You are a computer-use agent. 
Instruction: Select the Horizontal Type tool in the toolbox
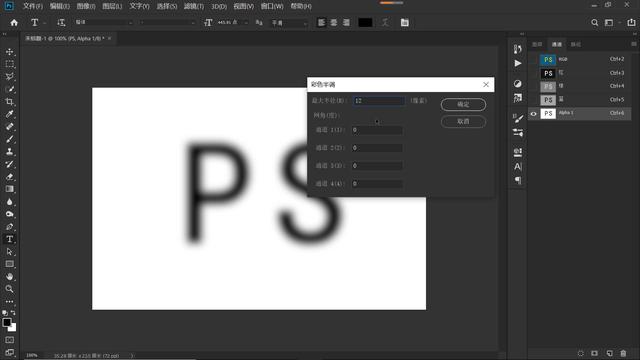coord(9,239)
